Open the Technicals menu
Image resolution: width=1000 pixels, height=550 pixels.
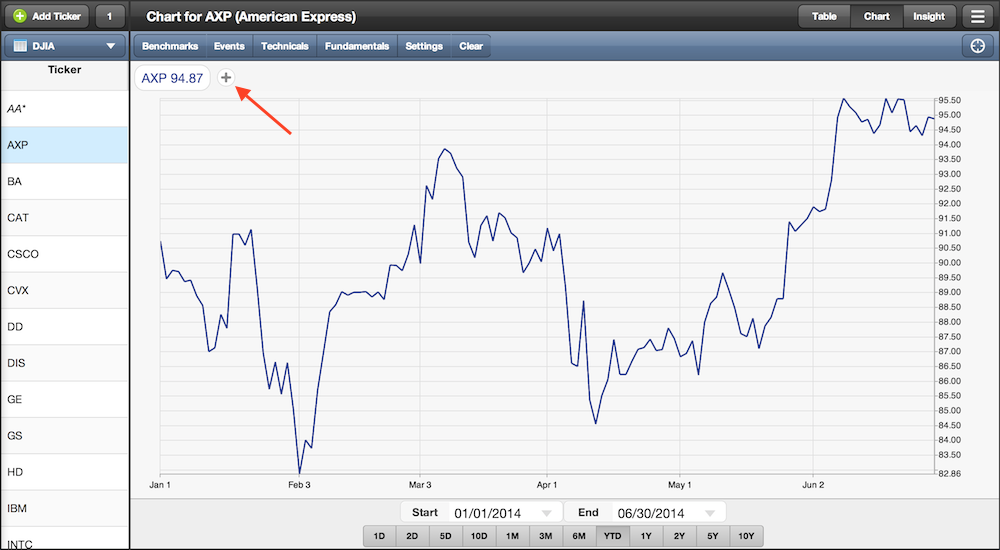[284, 46]
